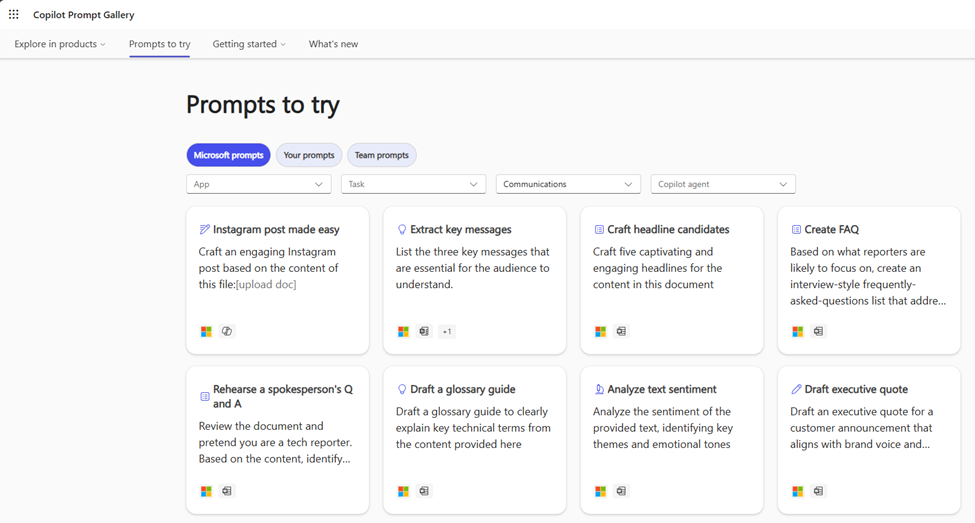Click the Copilot Chat icon on Instagram card
Image resolution: width=975 pixels, height=523 pixels.
click(227, 331)
